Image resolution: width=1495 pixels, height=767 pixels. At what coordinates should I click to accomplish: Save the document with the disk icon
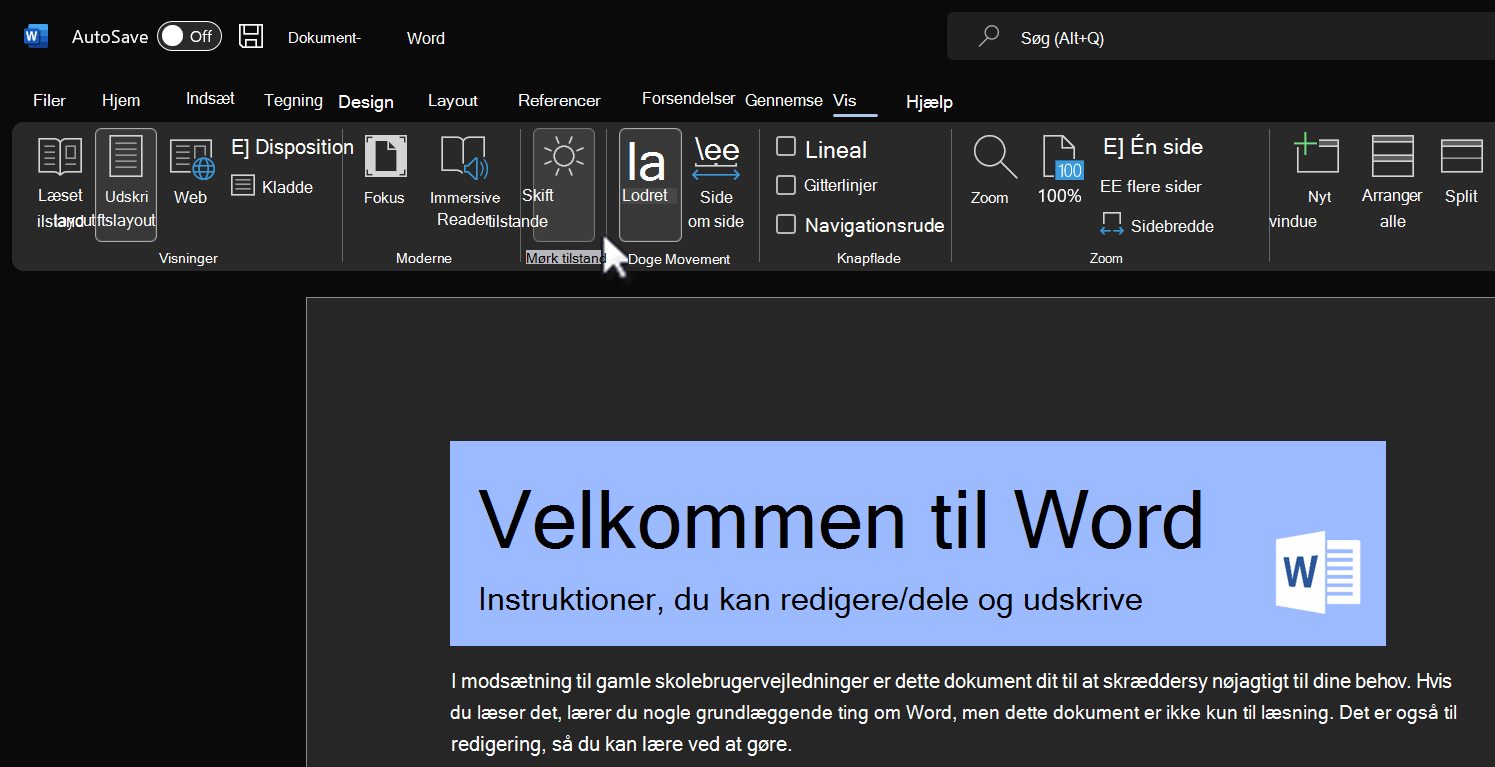(251, 37)
